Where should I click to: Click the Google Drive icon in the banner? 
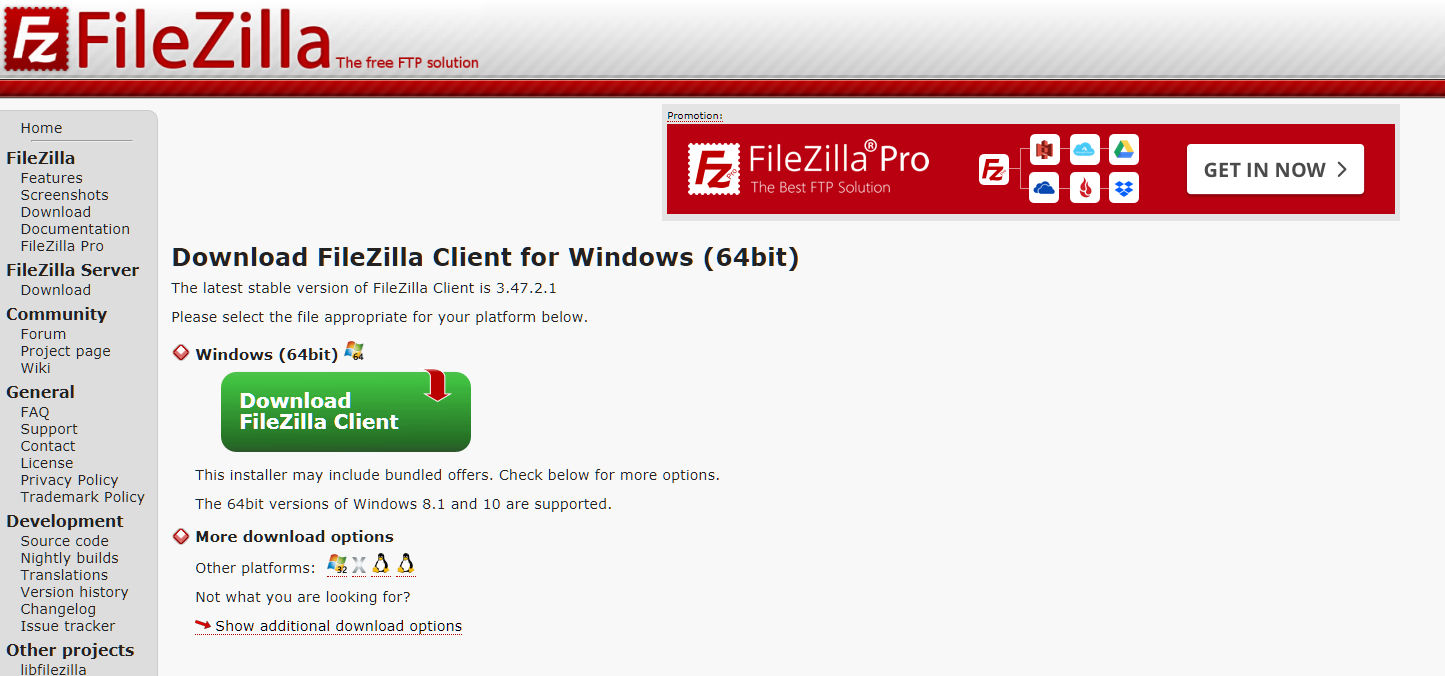click(x=1124, y=150)
